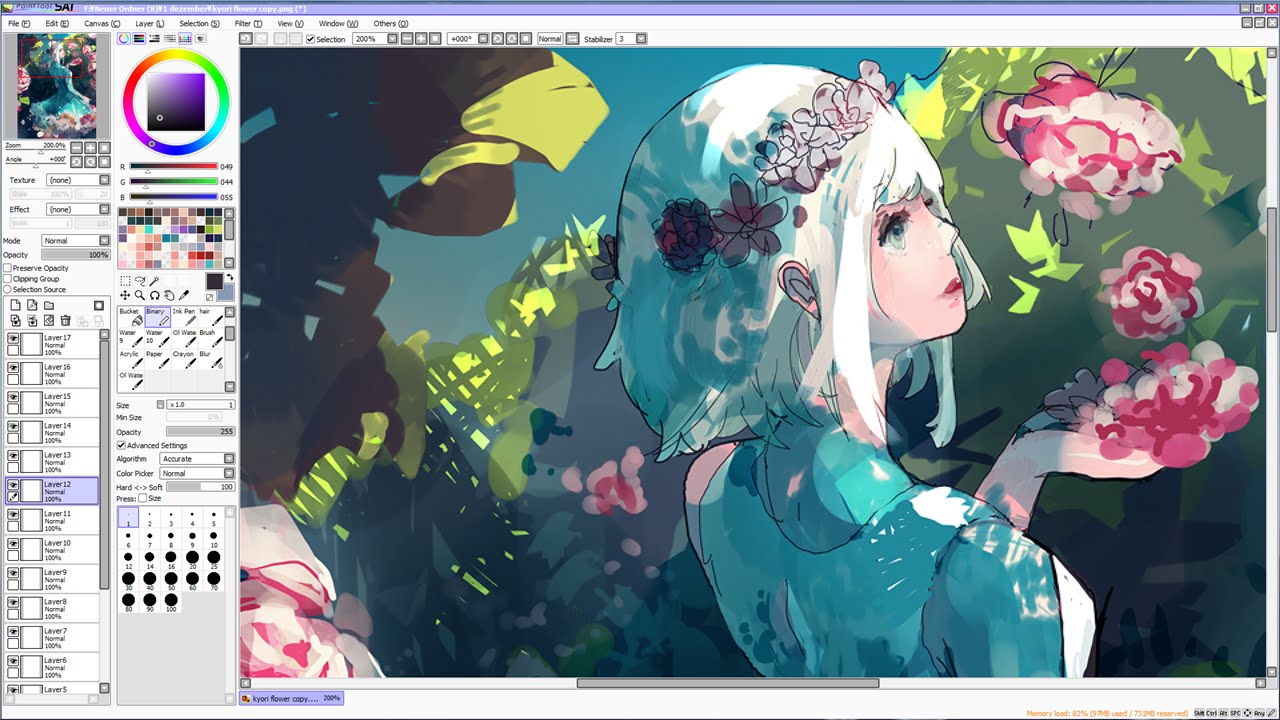Select the hand pan tool
Screen dimensions: 1280x720
coord(169,295)
